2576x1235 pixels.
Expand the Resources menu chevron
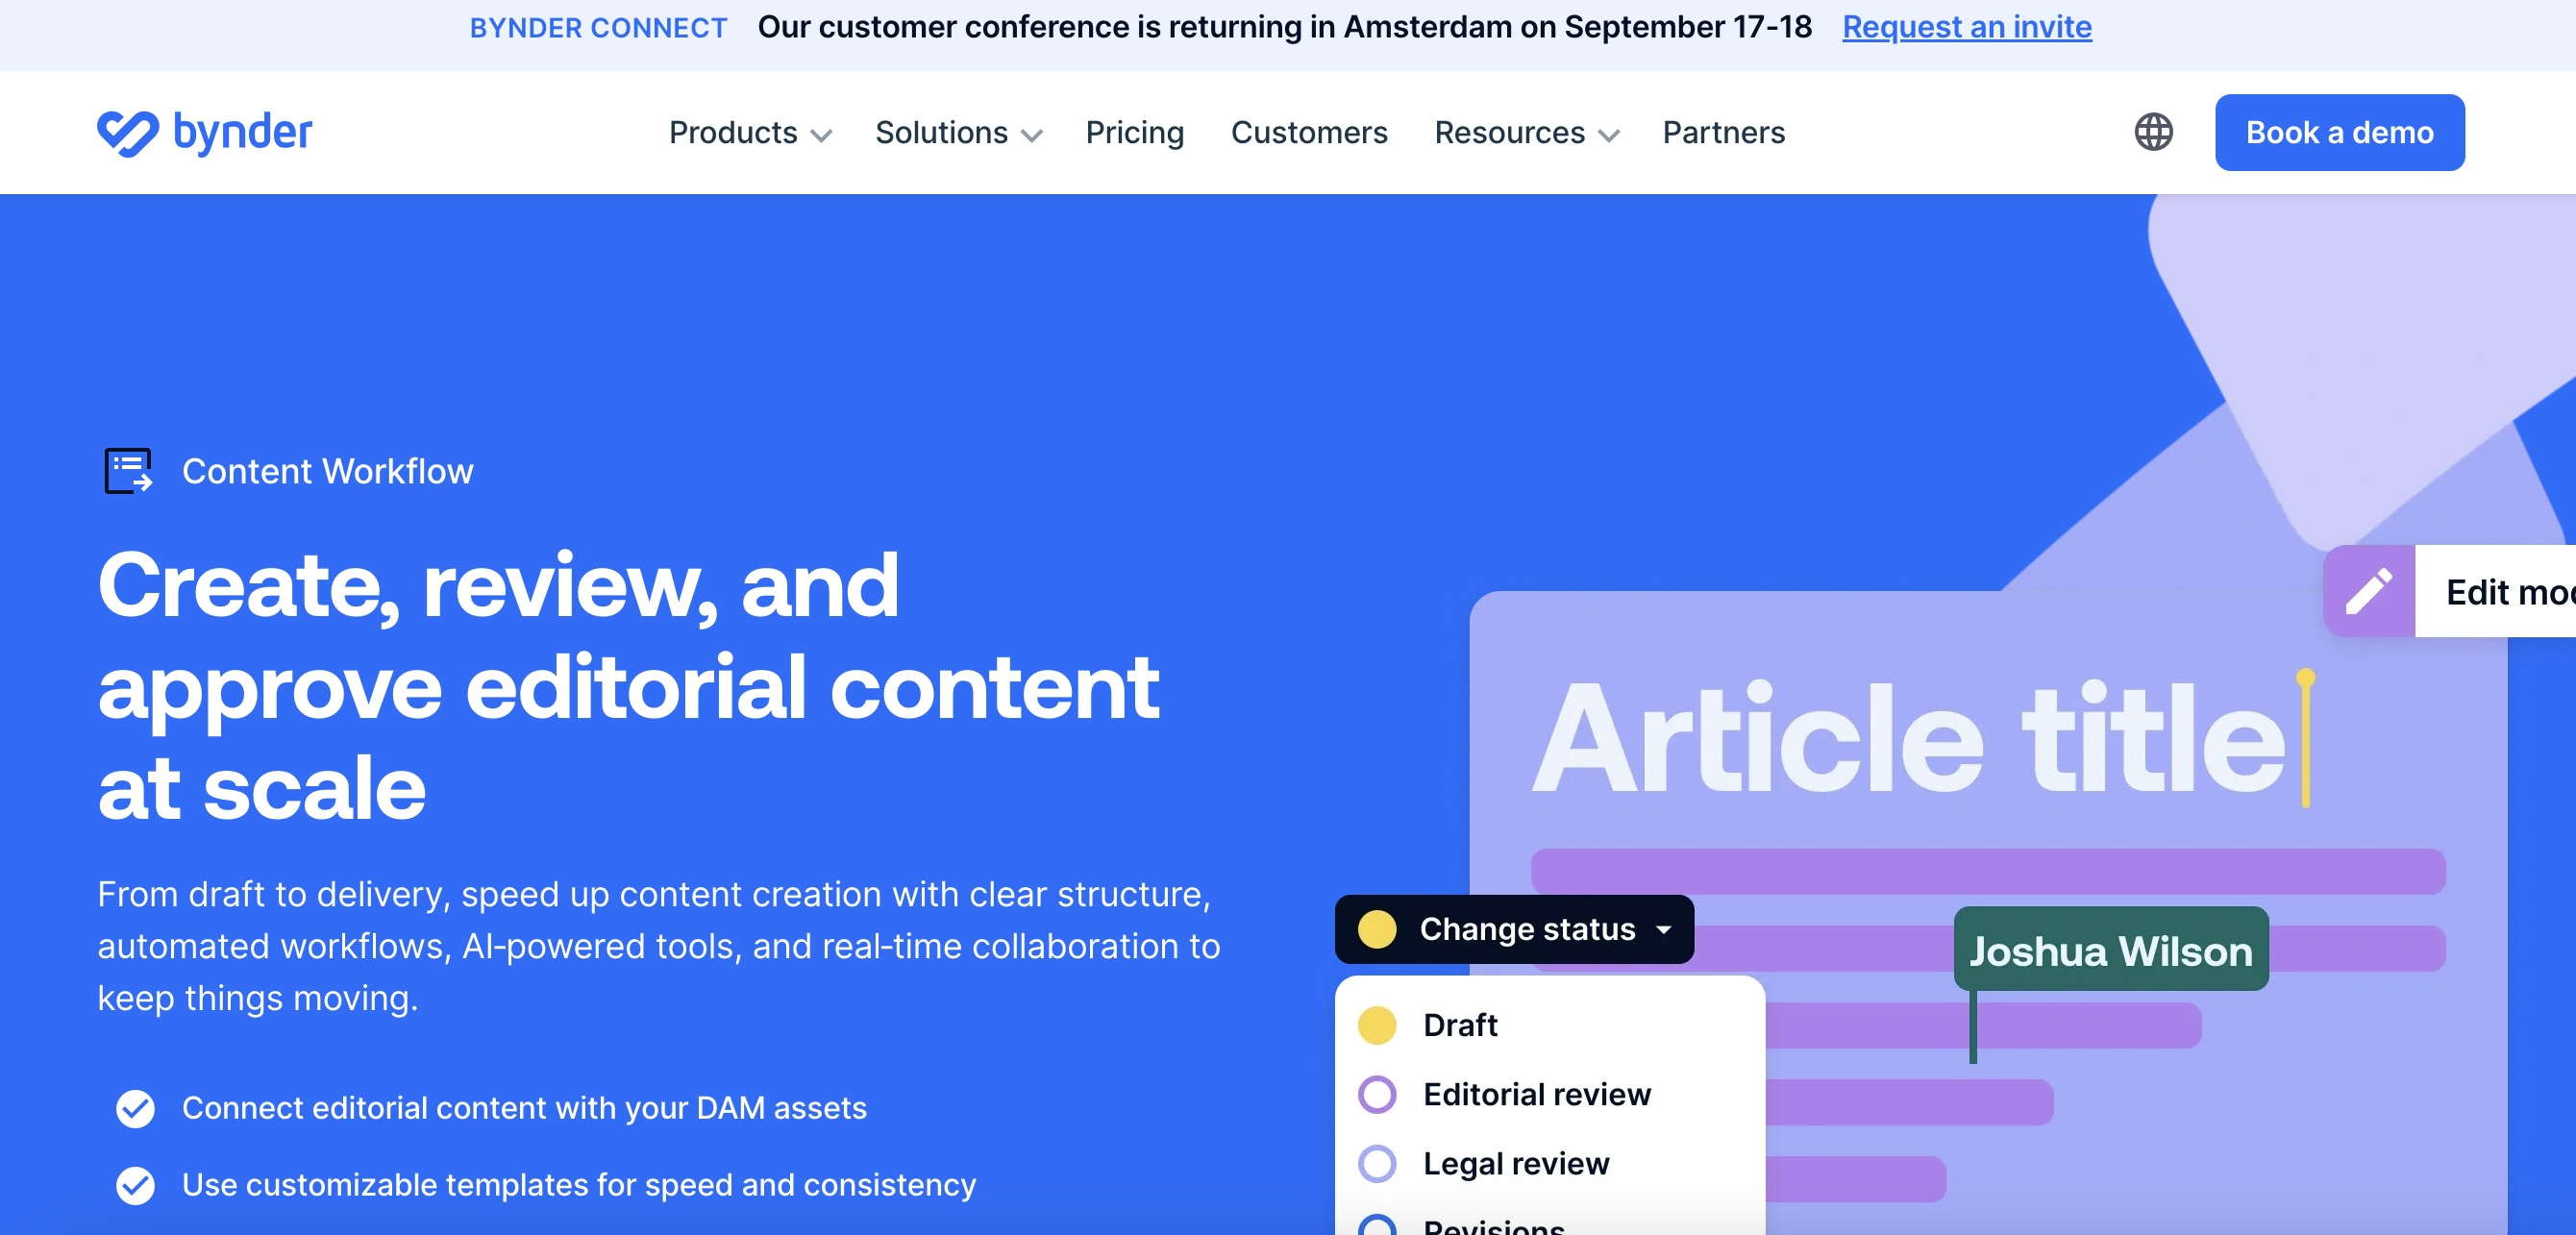tap(1608, 136)
